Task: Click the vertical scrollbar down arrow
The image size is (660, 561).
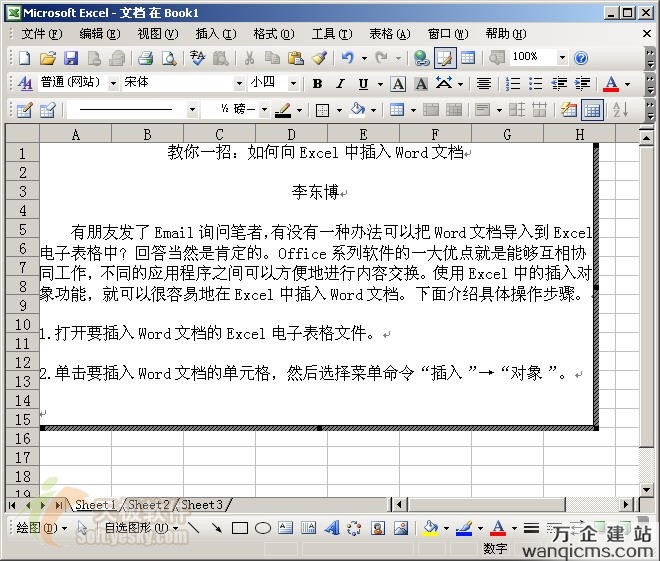Action: pyautogui.click(x=646, y=489)
